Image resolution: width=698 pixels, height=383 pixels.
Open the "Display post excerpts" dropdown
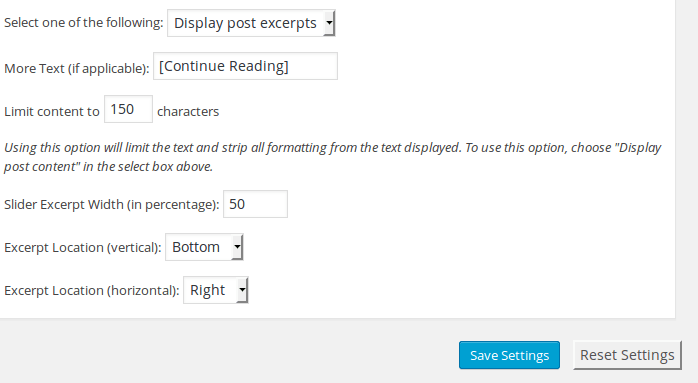(251, 23)
